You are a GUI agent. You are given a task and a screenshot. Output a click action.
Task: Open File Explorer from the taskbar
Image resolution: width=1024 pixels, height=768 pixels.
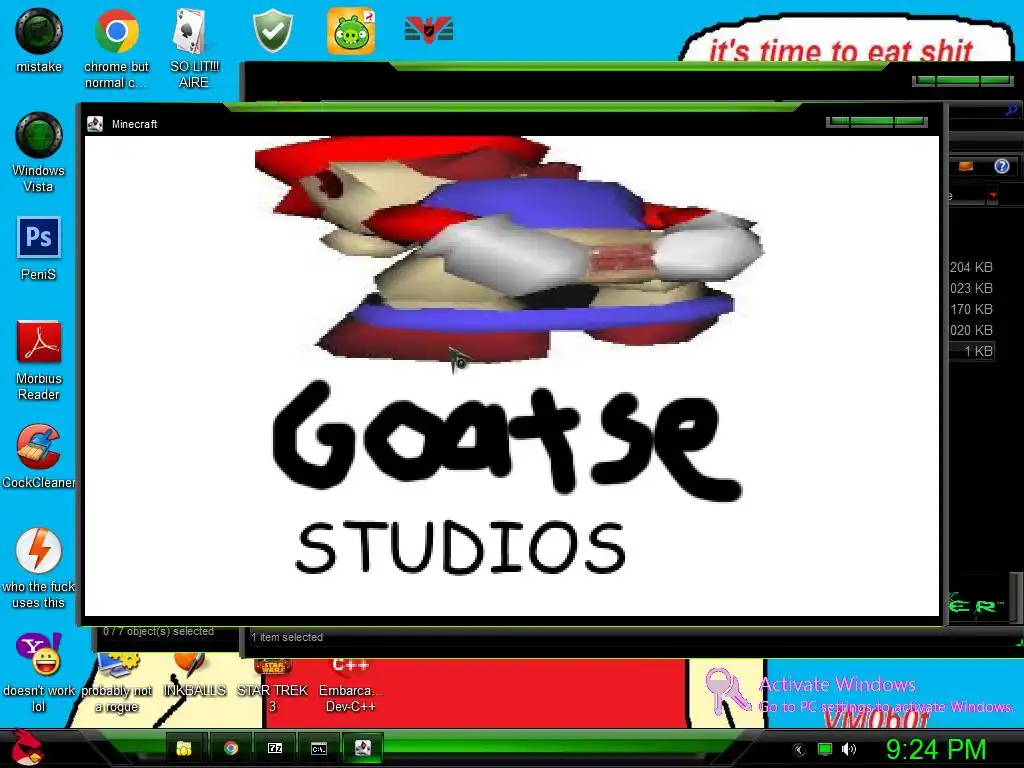pyautogui.click(x=184, y=748)
